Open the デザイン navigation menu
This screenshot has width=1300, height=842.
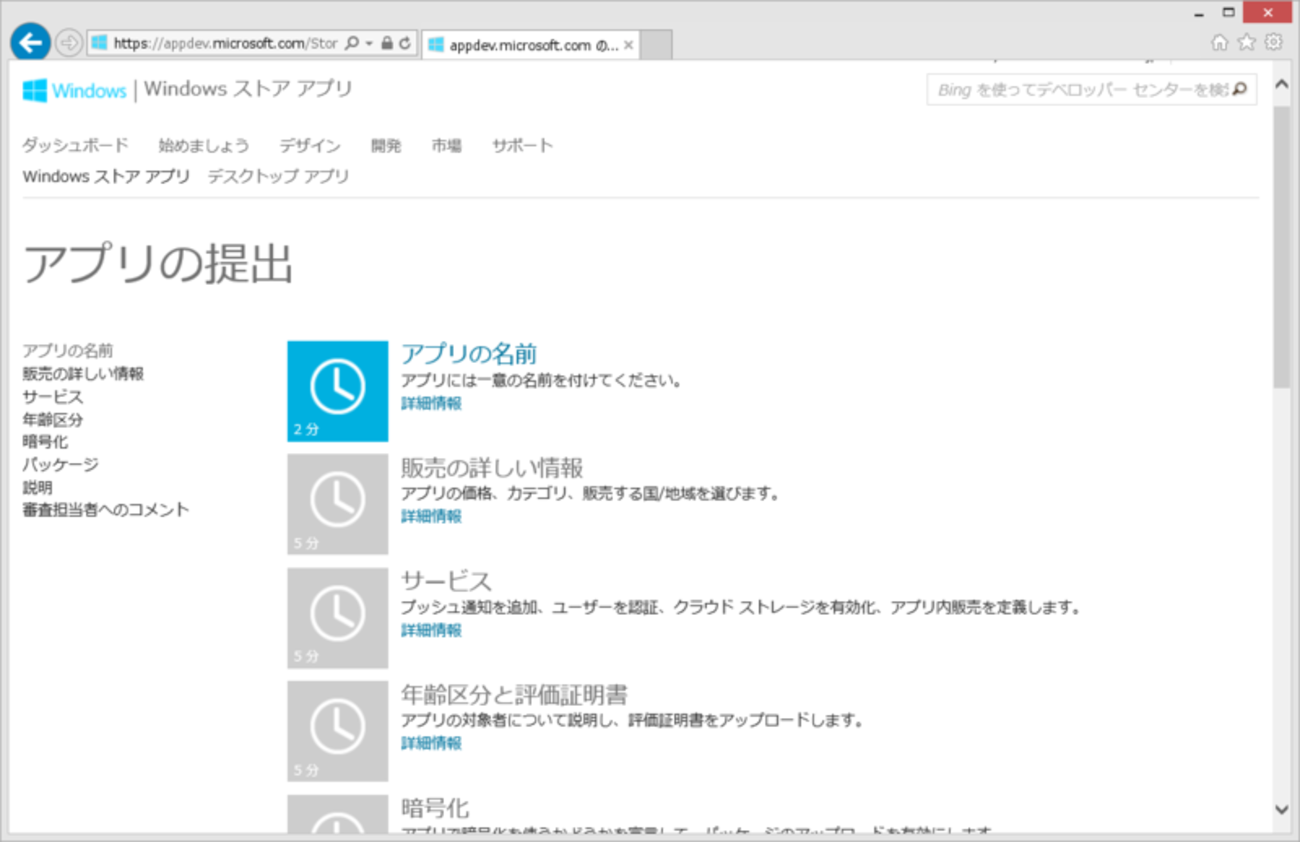pos(309,145)
